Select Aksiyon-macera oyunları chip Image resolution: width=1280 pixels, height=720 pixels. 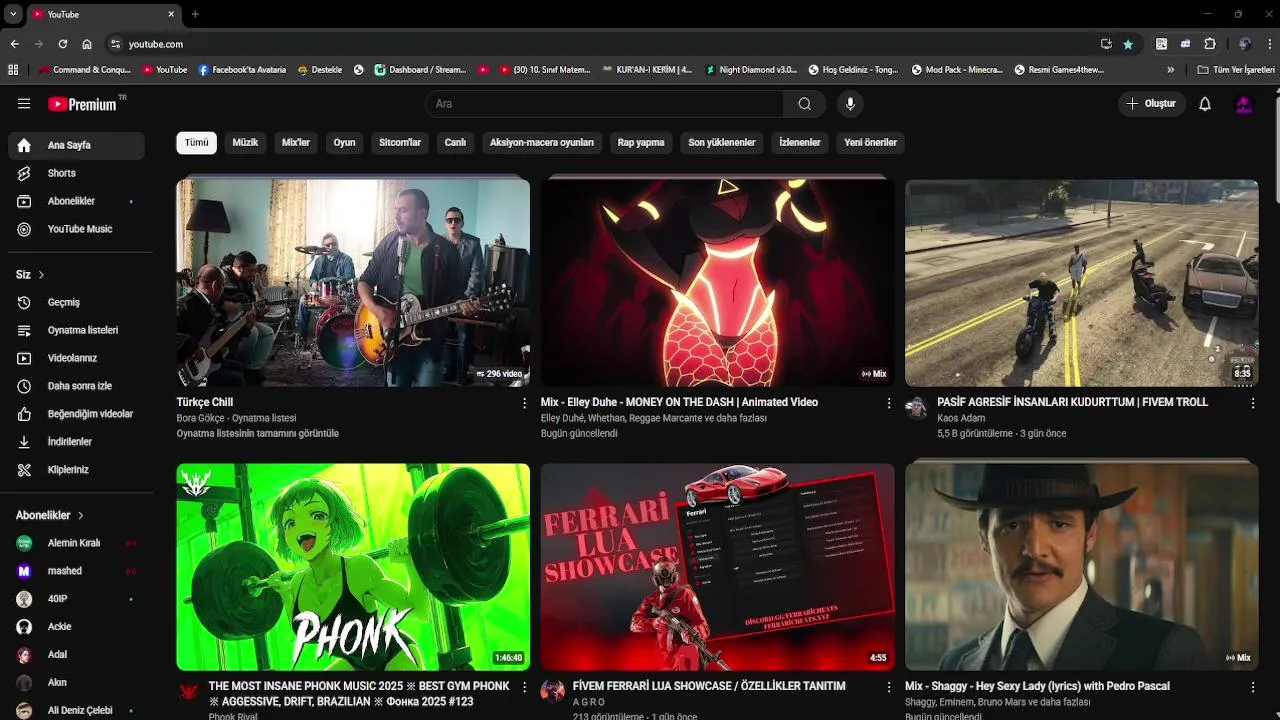pos(542,143)
